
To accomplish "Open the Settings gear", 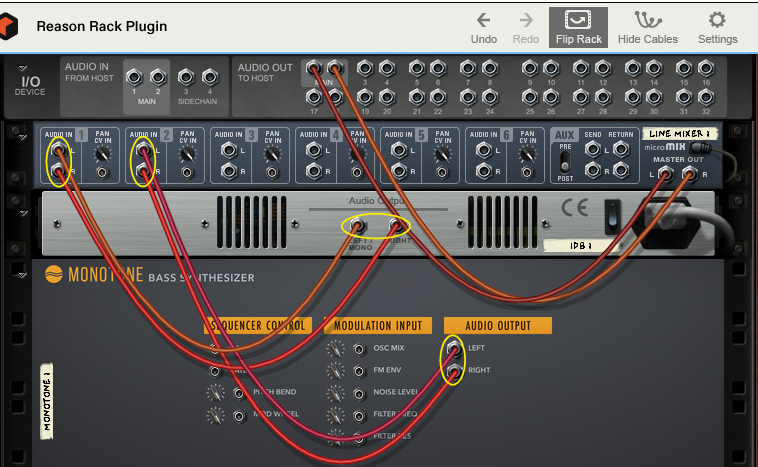I will pyautogui.click(x=717, y=27).
